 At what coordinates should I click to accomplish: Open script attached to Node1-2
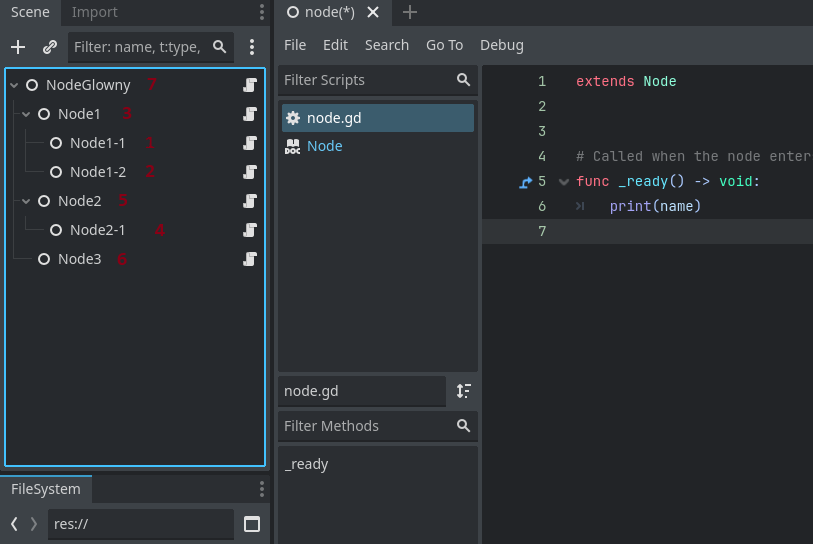[250, 172]
